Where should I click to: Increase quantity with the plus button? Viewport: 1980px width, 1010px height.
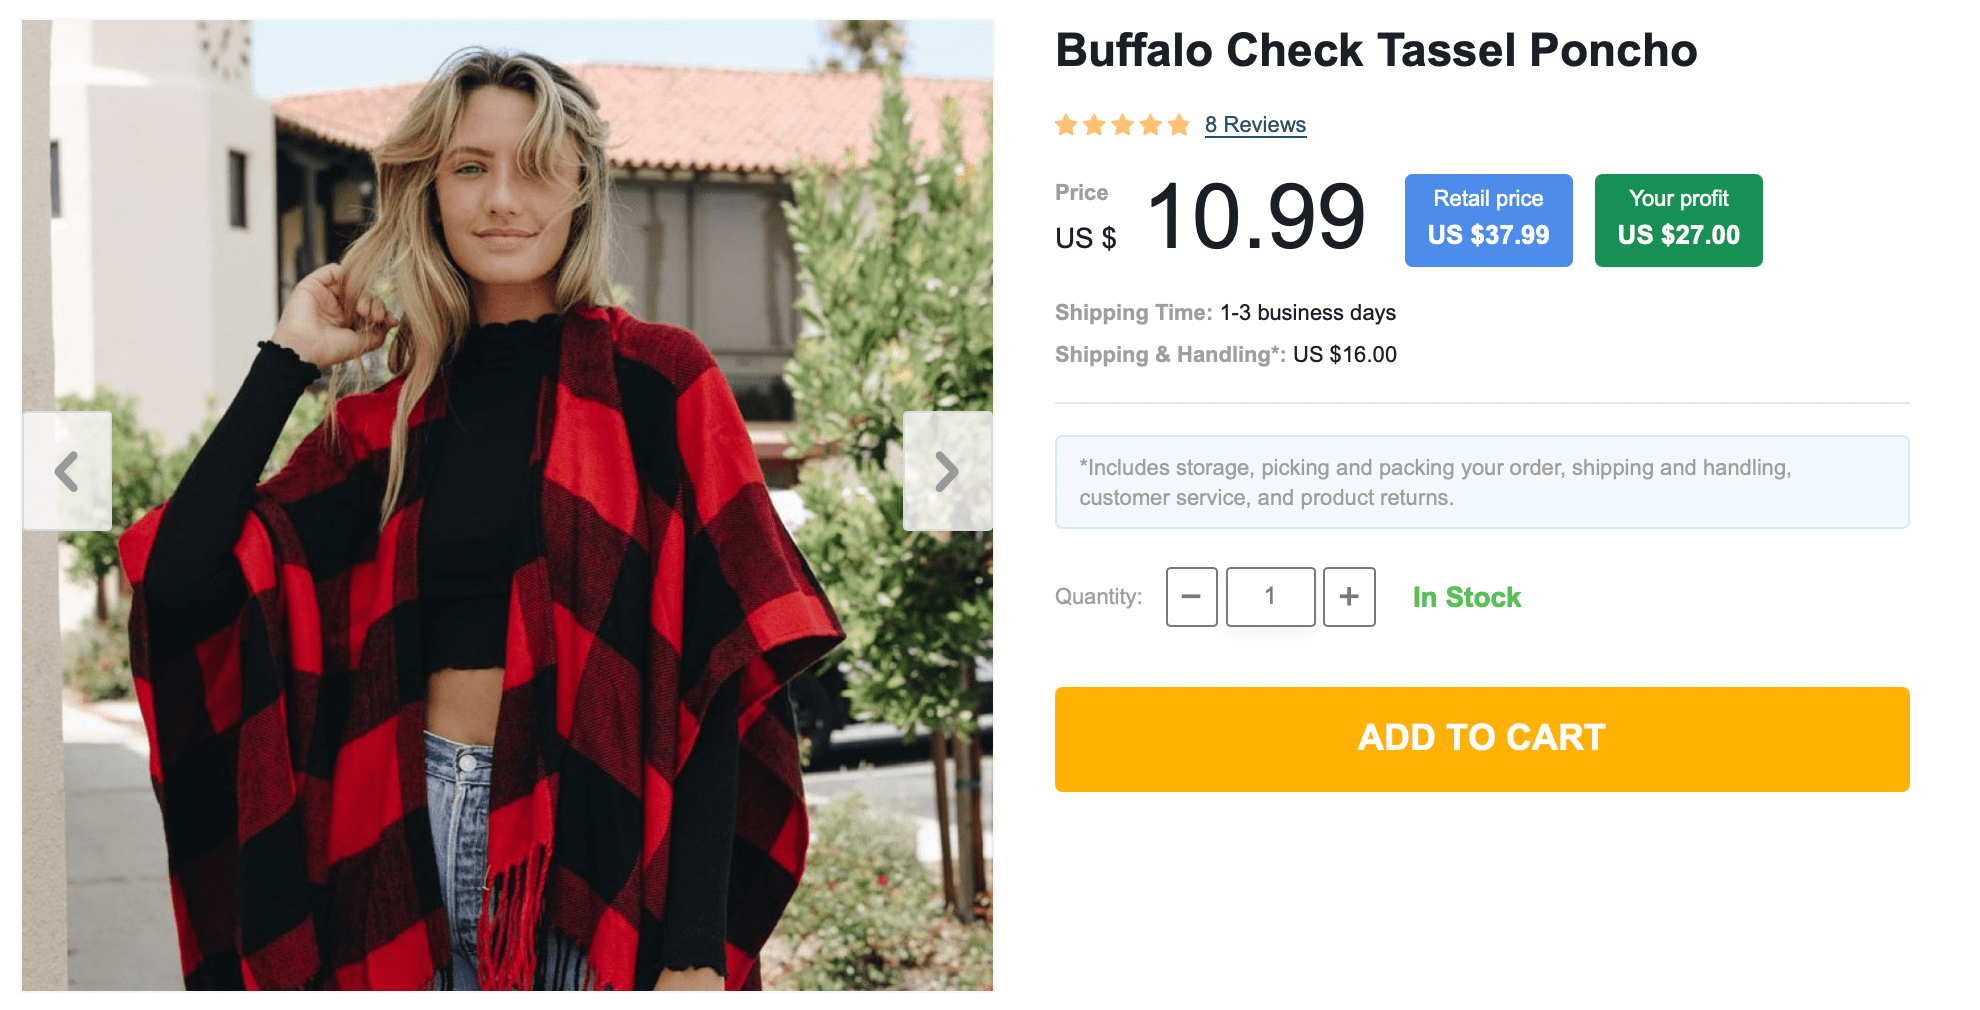click(x=1349, y=597)
